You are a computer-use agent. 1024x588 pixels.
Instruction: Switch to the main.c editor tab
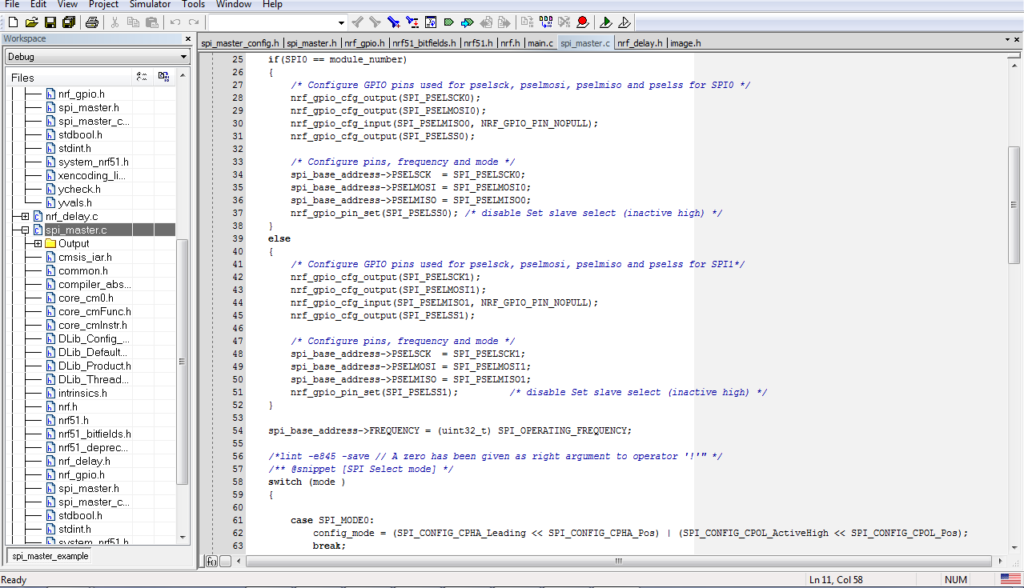click(x=540, y=43)
